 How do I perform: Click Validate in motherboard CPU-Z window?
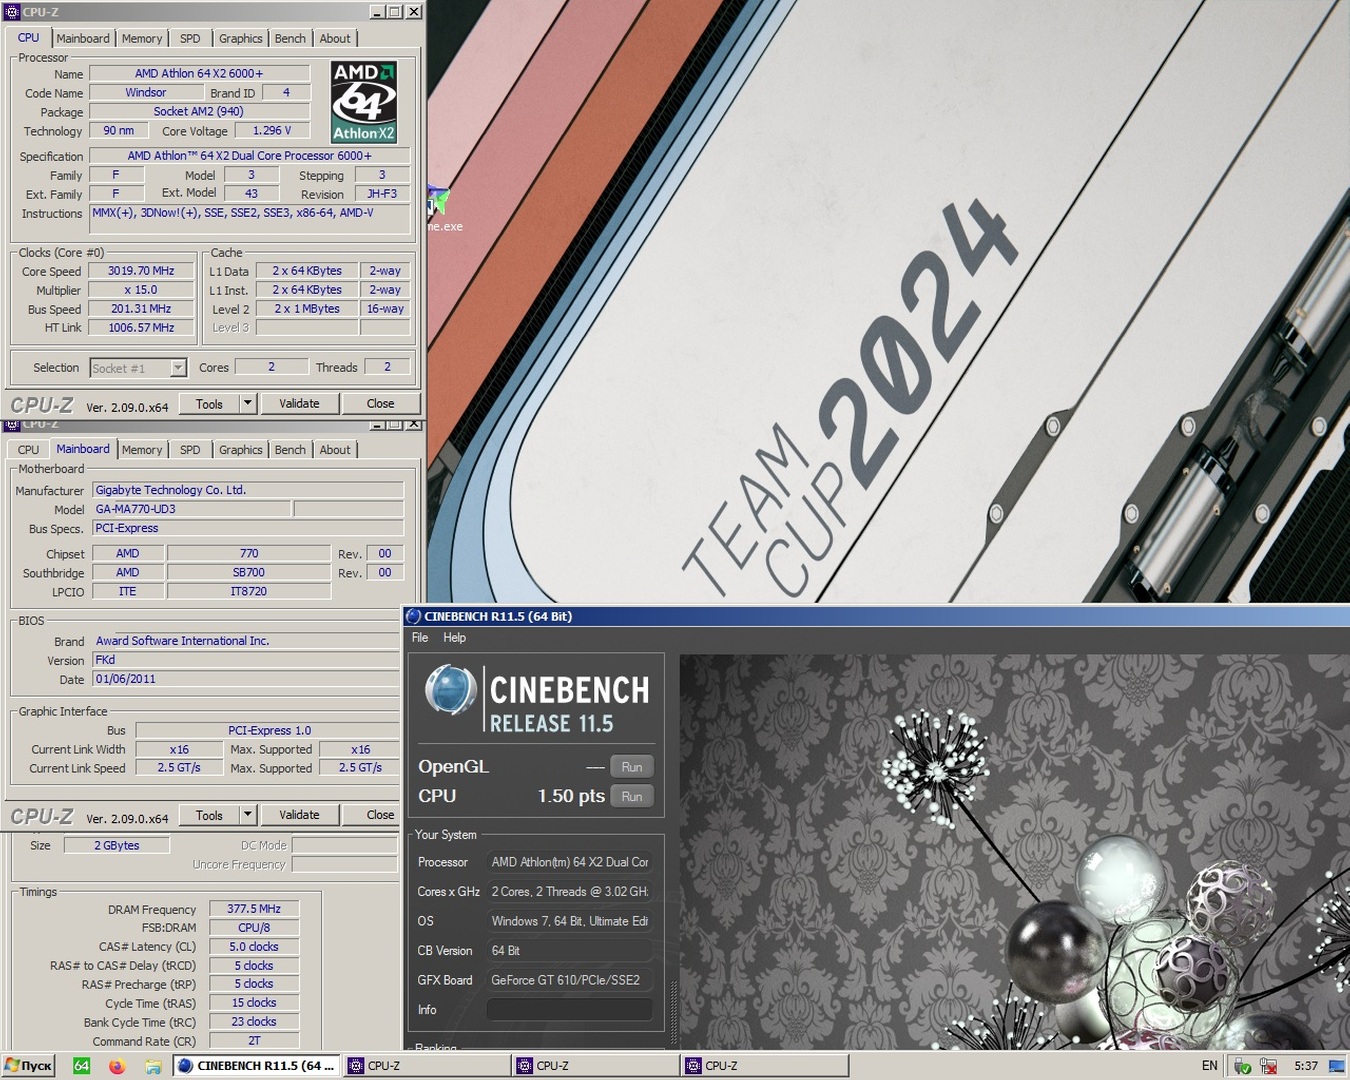[x=300, y=815]
